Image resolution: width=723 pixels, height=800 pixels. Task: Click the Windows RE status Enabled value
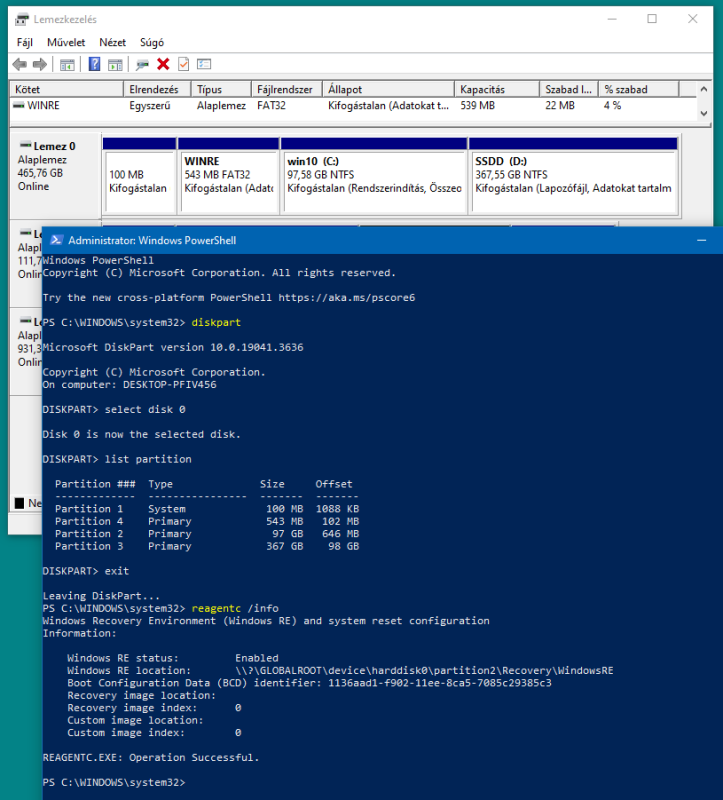tap(257, 658)
